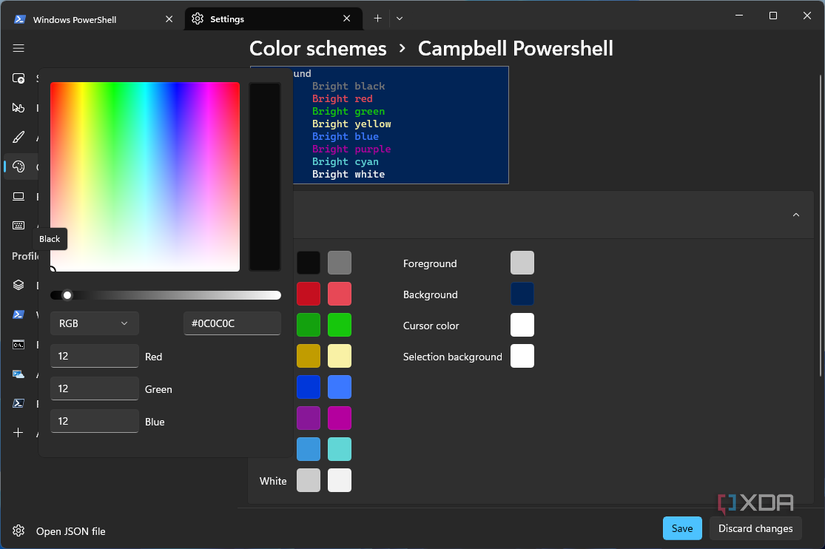This screenshot has width=825, height=549.
Task: Go back to Color schemes breadcrumb
Action: click(x=318, y=49)
